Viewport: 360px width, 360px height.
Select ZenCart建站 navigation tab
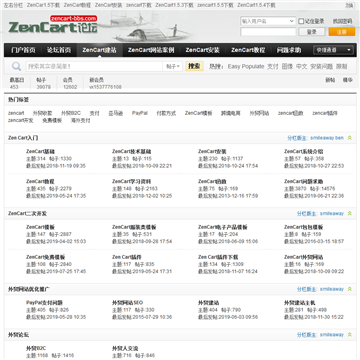tap(99, 50)
